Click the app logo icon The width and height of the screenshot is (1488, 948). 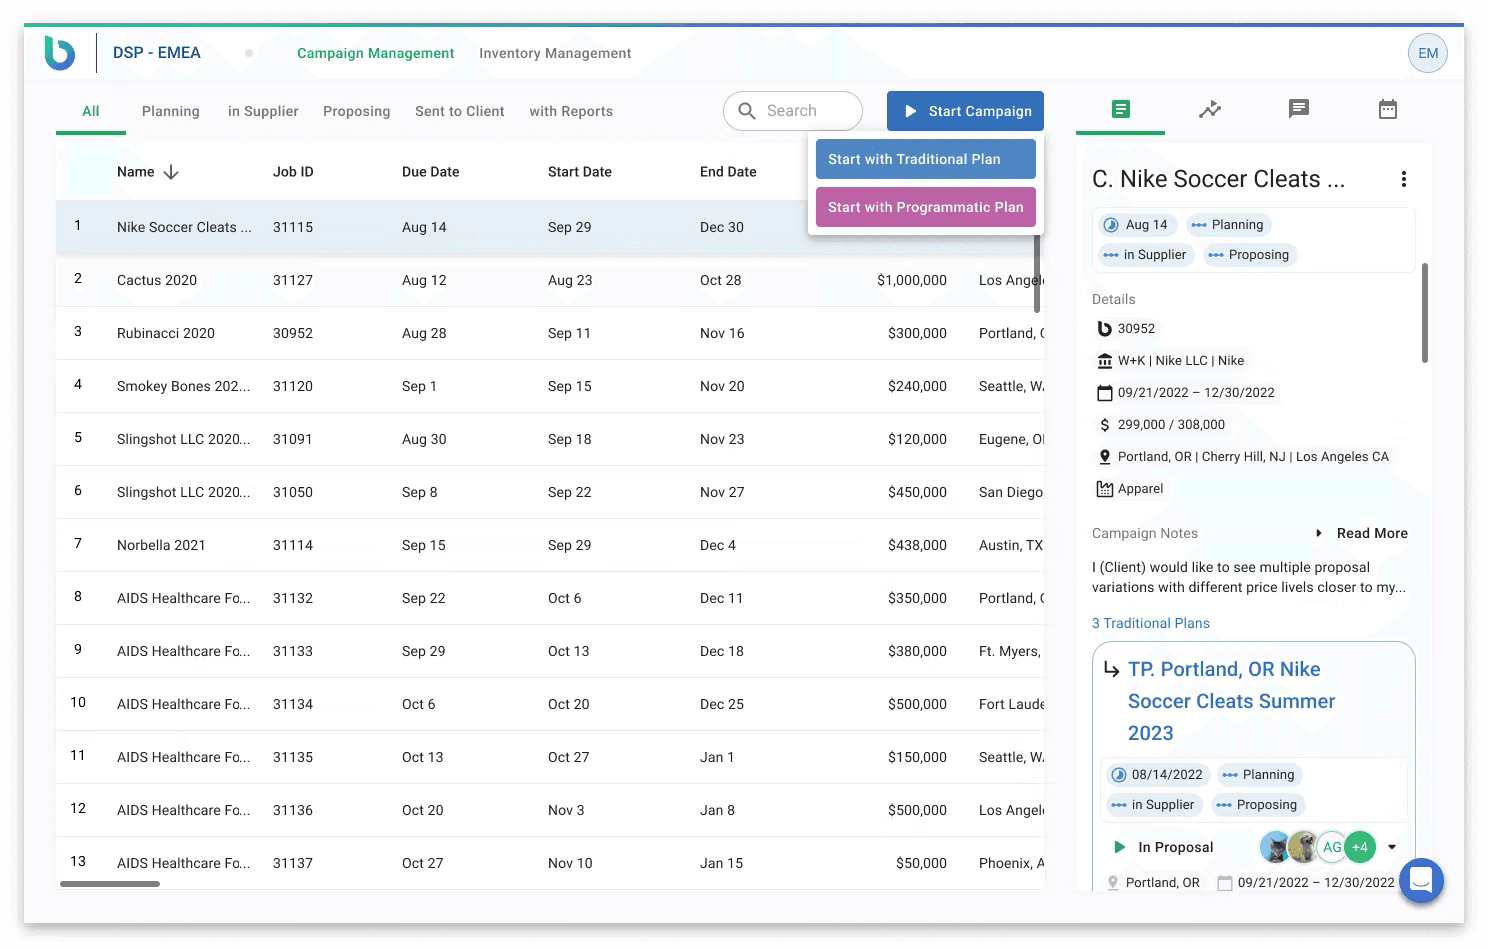(x=60, y=53)
